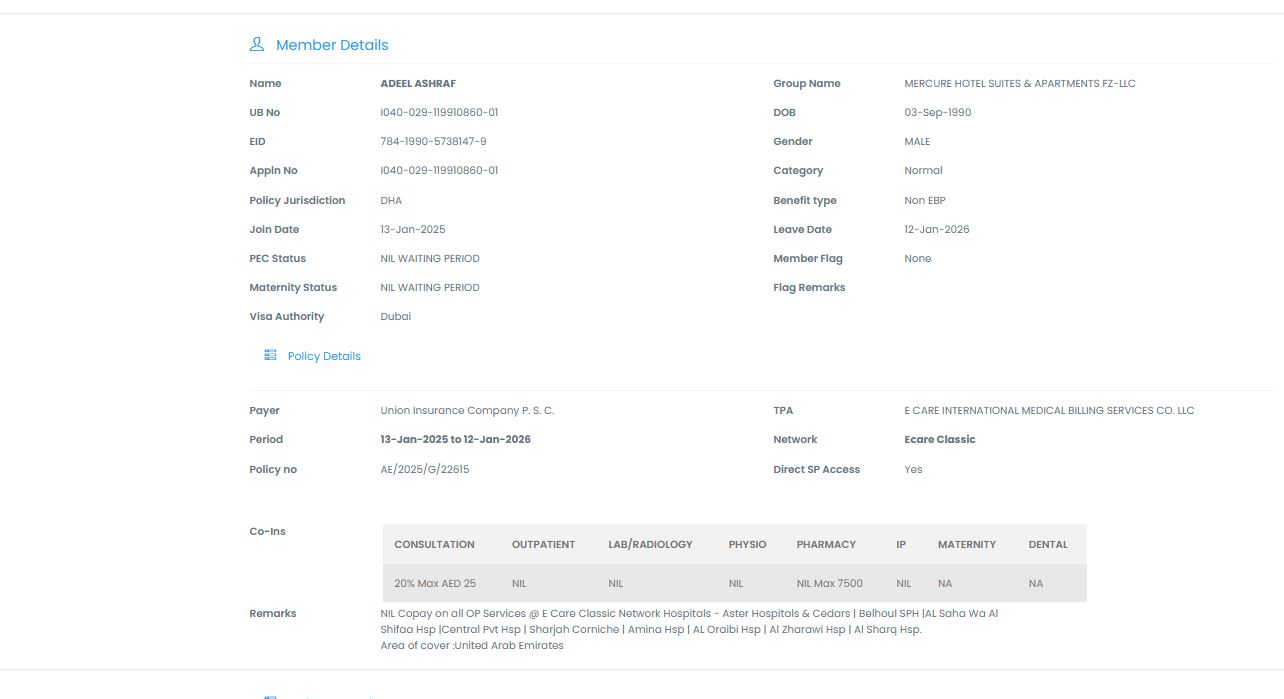
Task: Click the NIL Max 7500 pharmacy cell
Action: tap(829, 583)
